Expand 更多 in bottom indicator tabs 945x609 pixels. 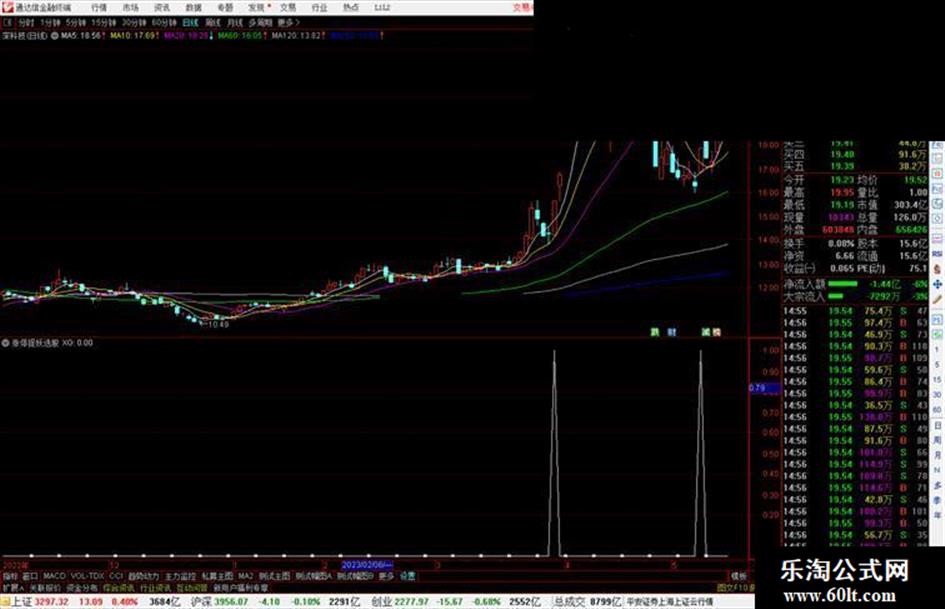[386, 576]
